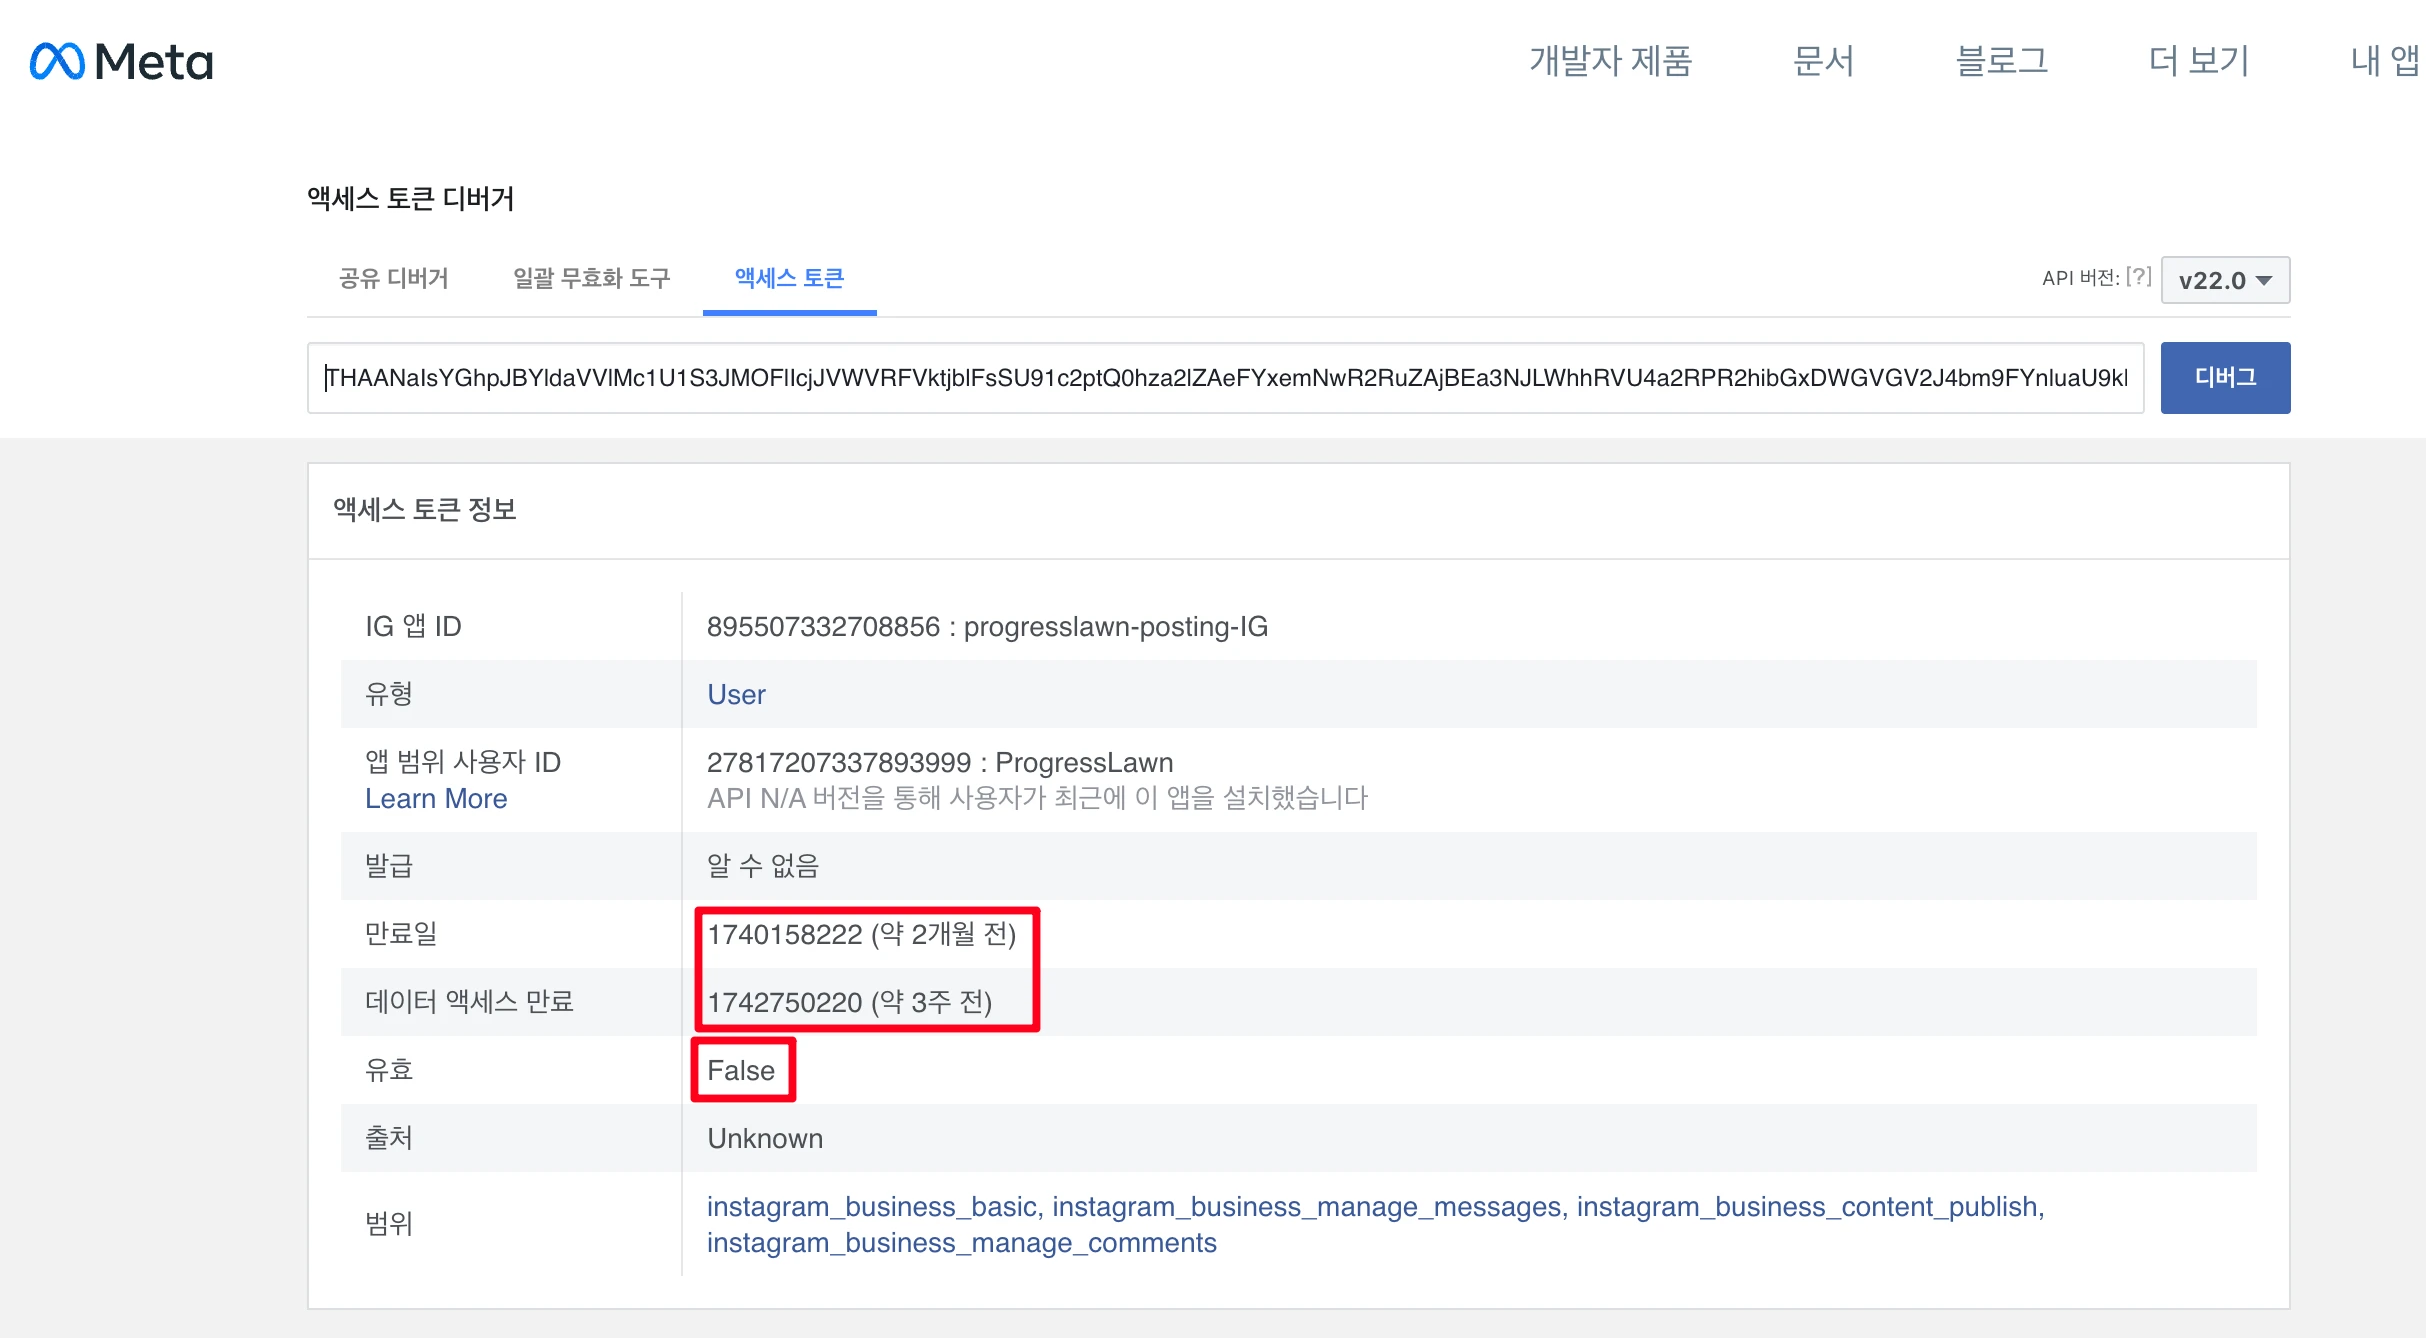The width and height of the screenshot is (2426, 1338).
Task: Open the instagram_business_content_publish scope link
Action: click(1807, 1206)
